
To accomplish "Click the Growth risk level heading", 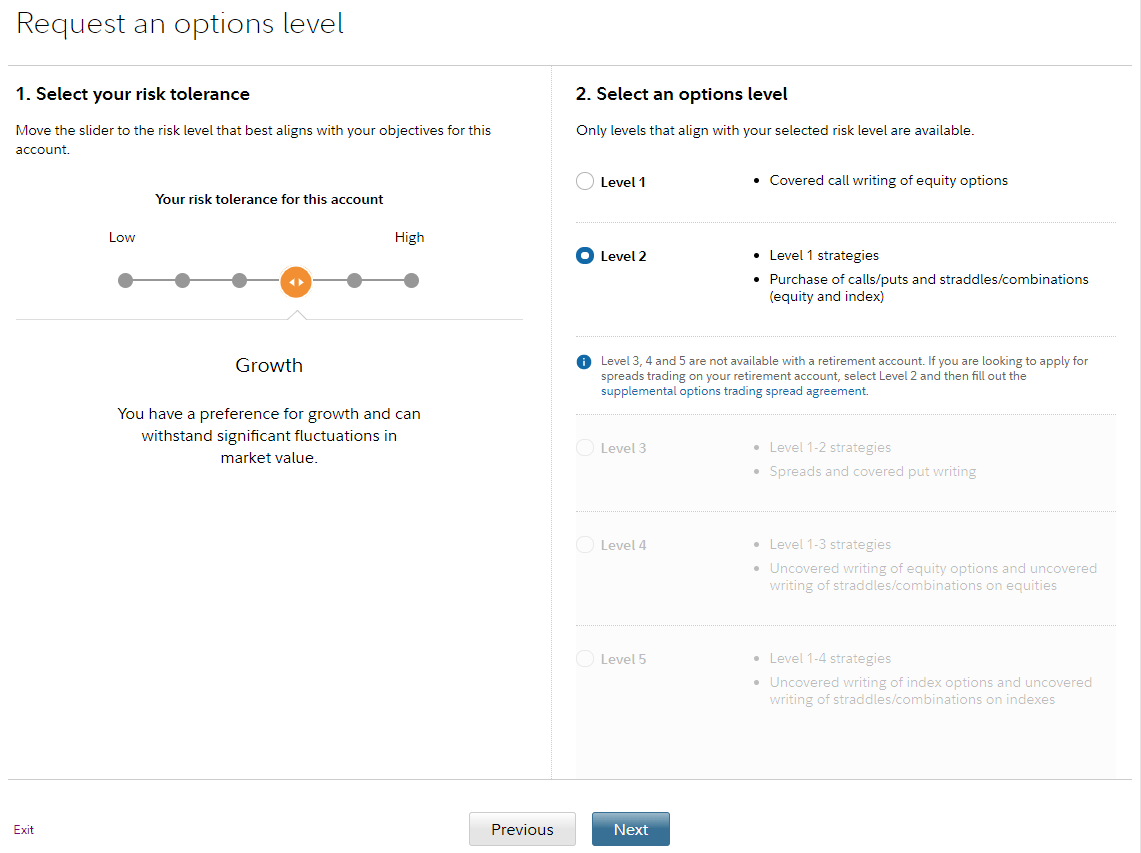I will pos(269,365).
